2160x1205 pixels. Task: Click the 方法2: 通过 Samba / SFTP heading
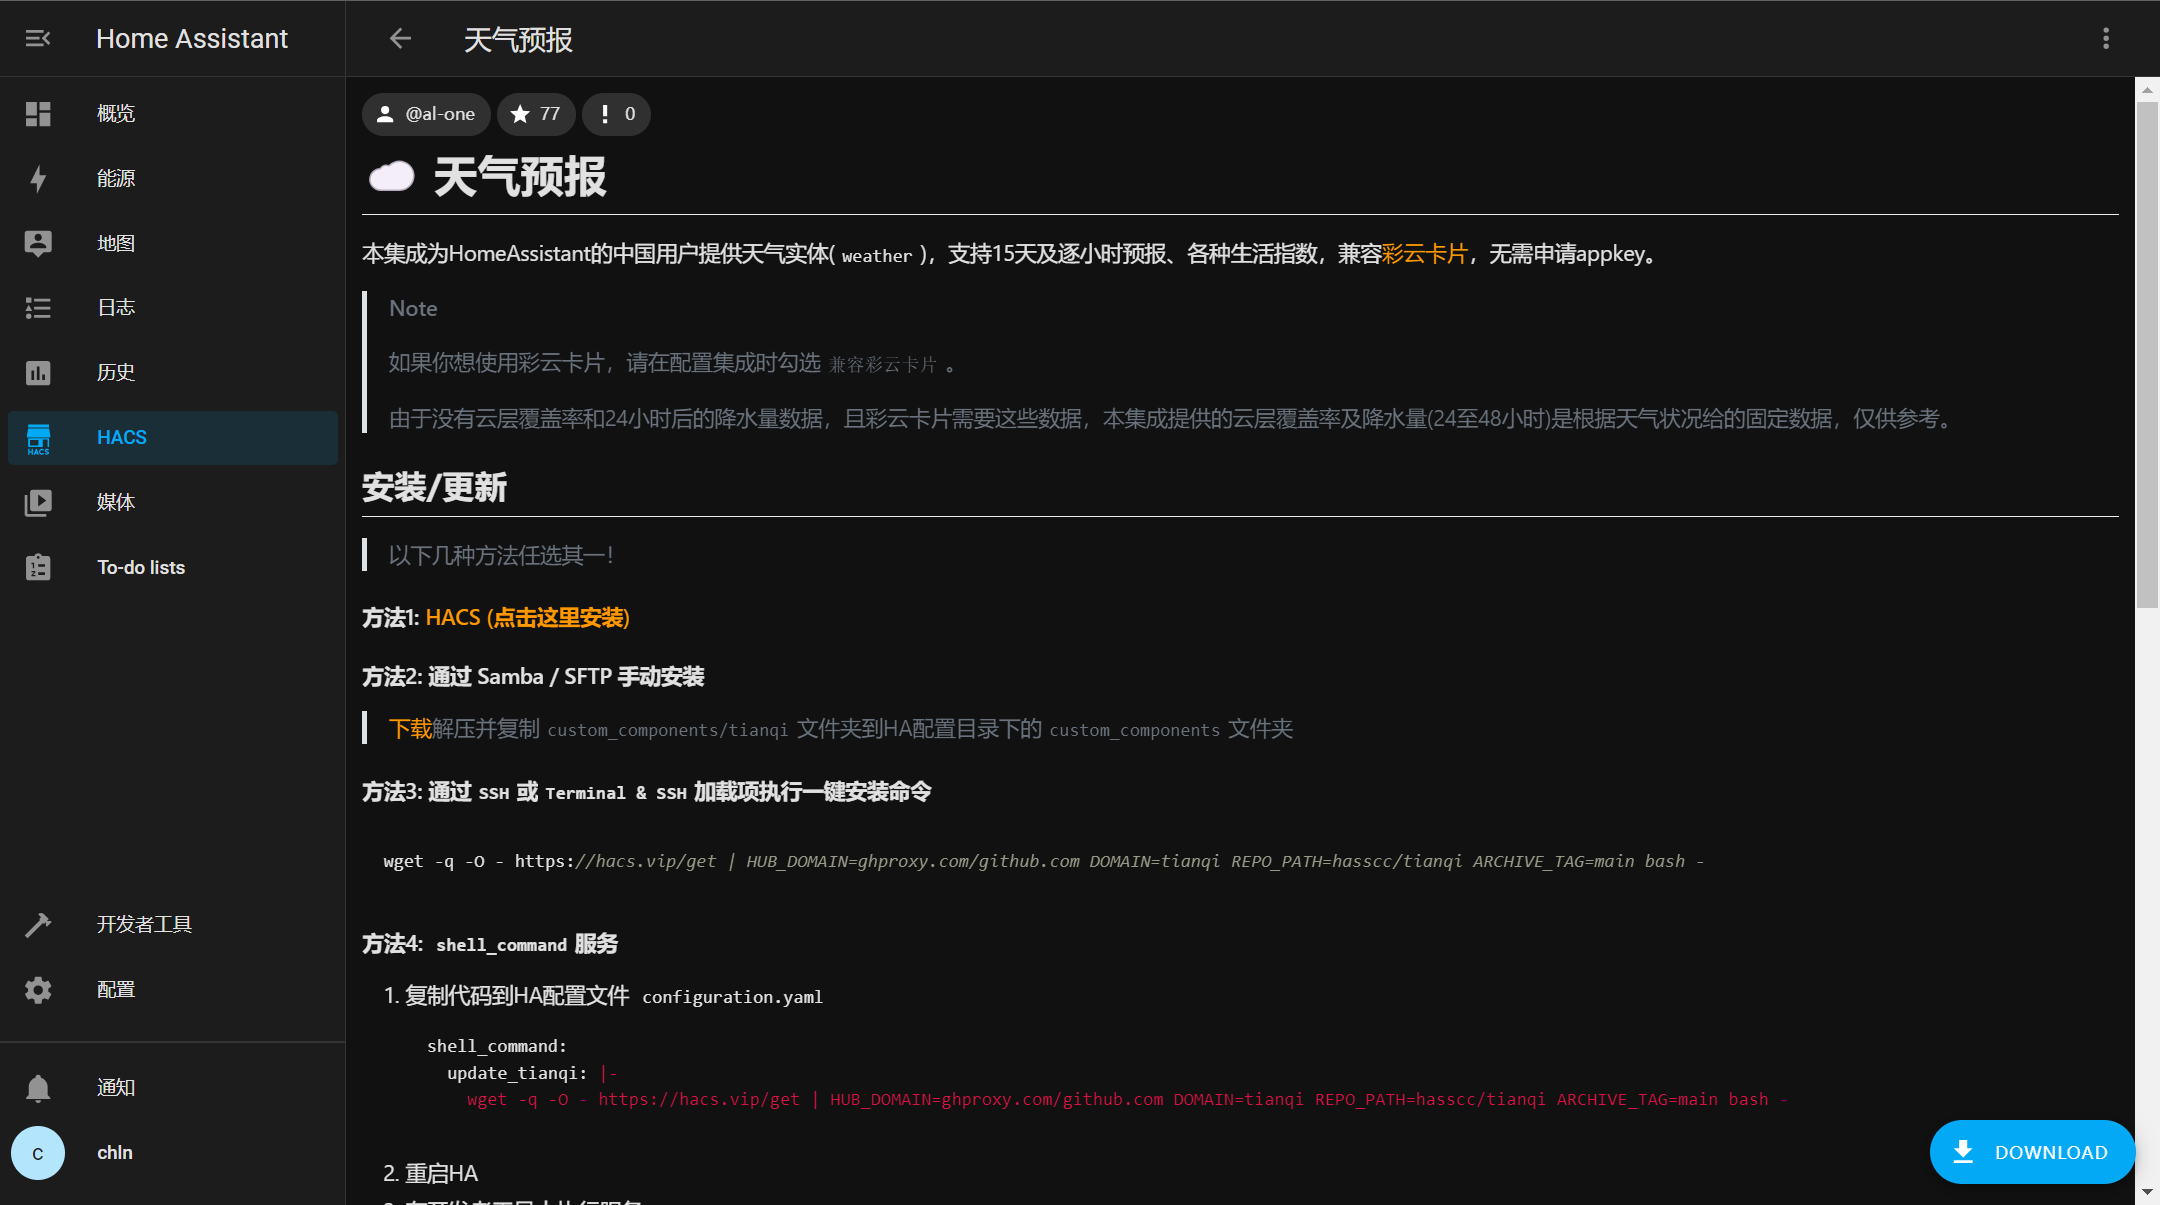pyautogui.click(x=533, y=677)
